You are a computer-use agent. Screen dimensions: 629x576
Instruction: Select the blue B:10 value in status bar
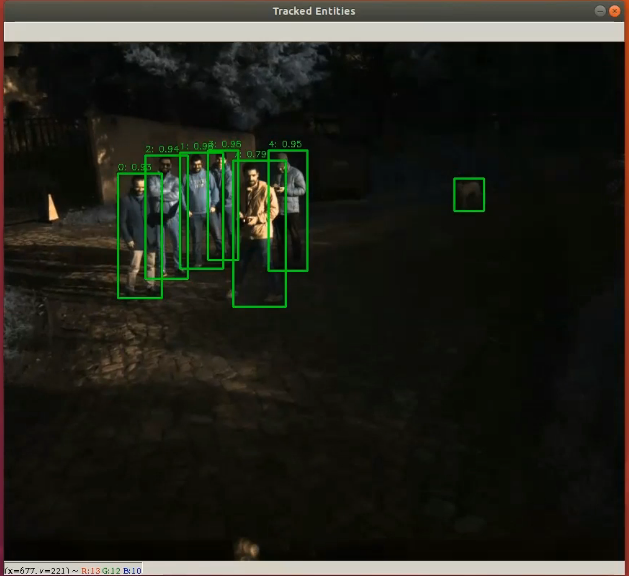[132, 569]
